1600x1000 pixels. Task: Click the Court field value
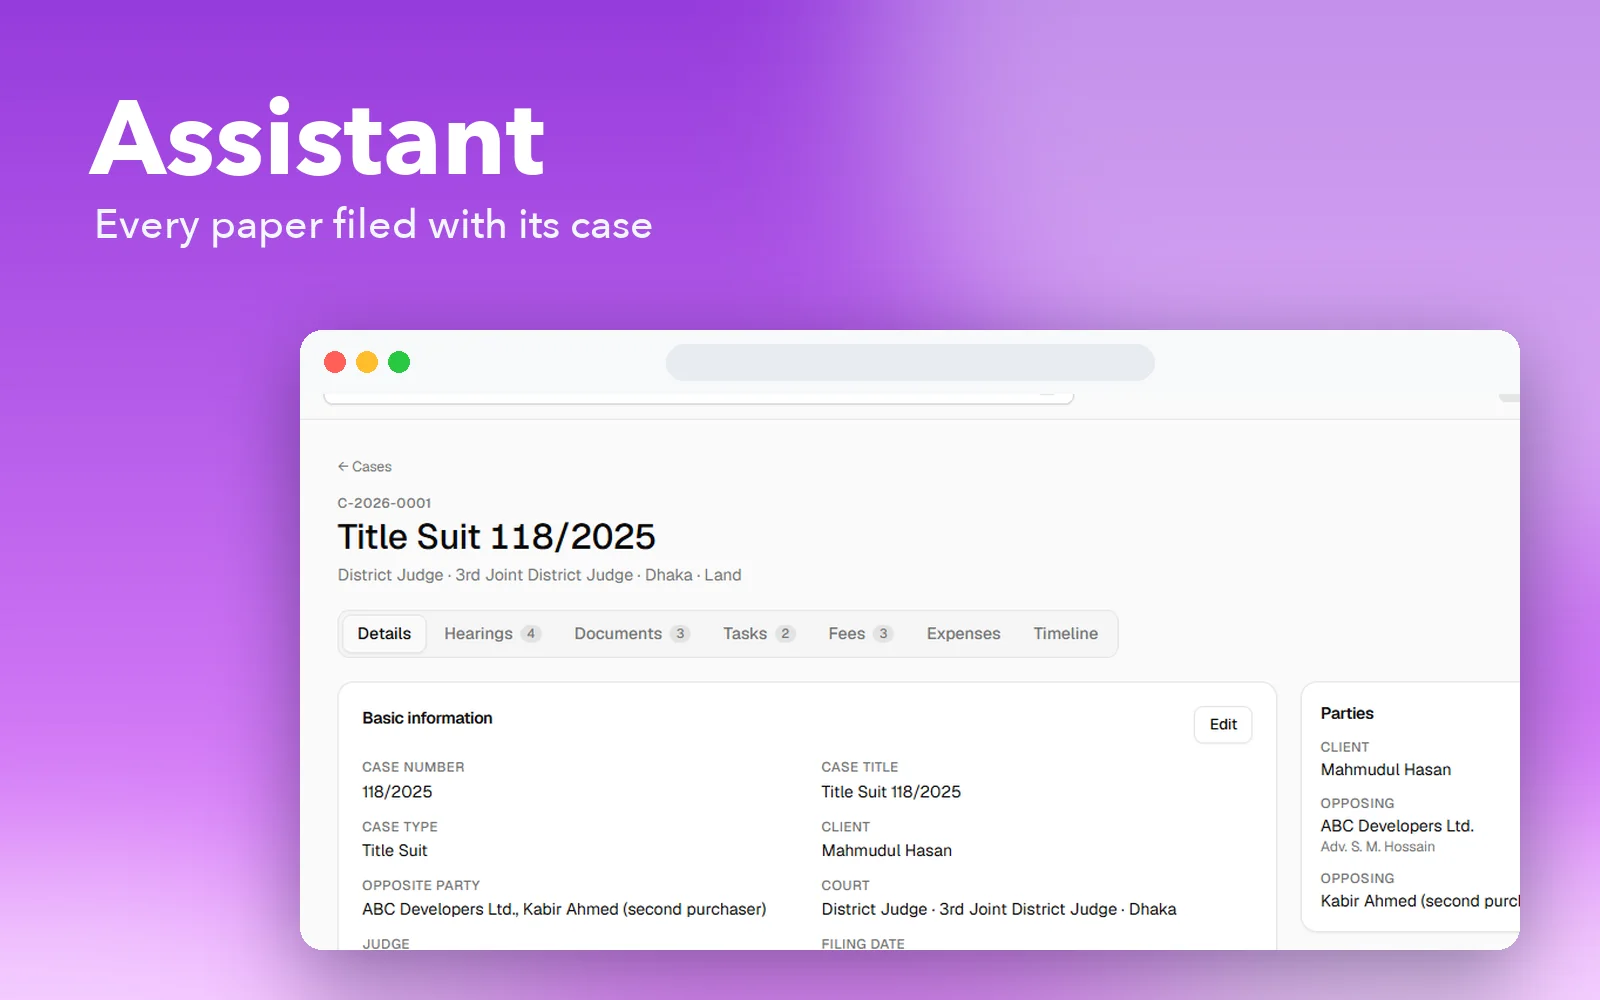coord(999,909)
